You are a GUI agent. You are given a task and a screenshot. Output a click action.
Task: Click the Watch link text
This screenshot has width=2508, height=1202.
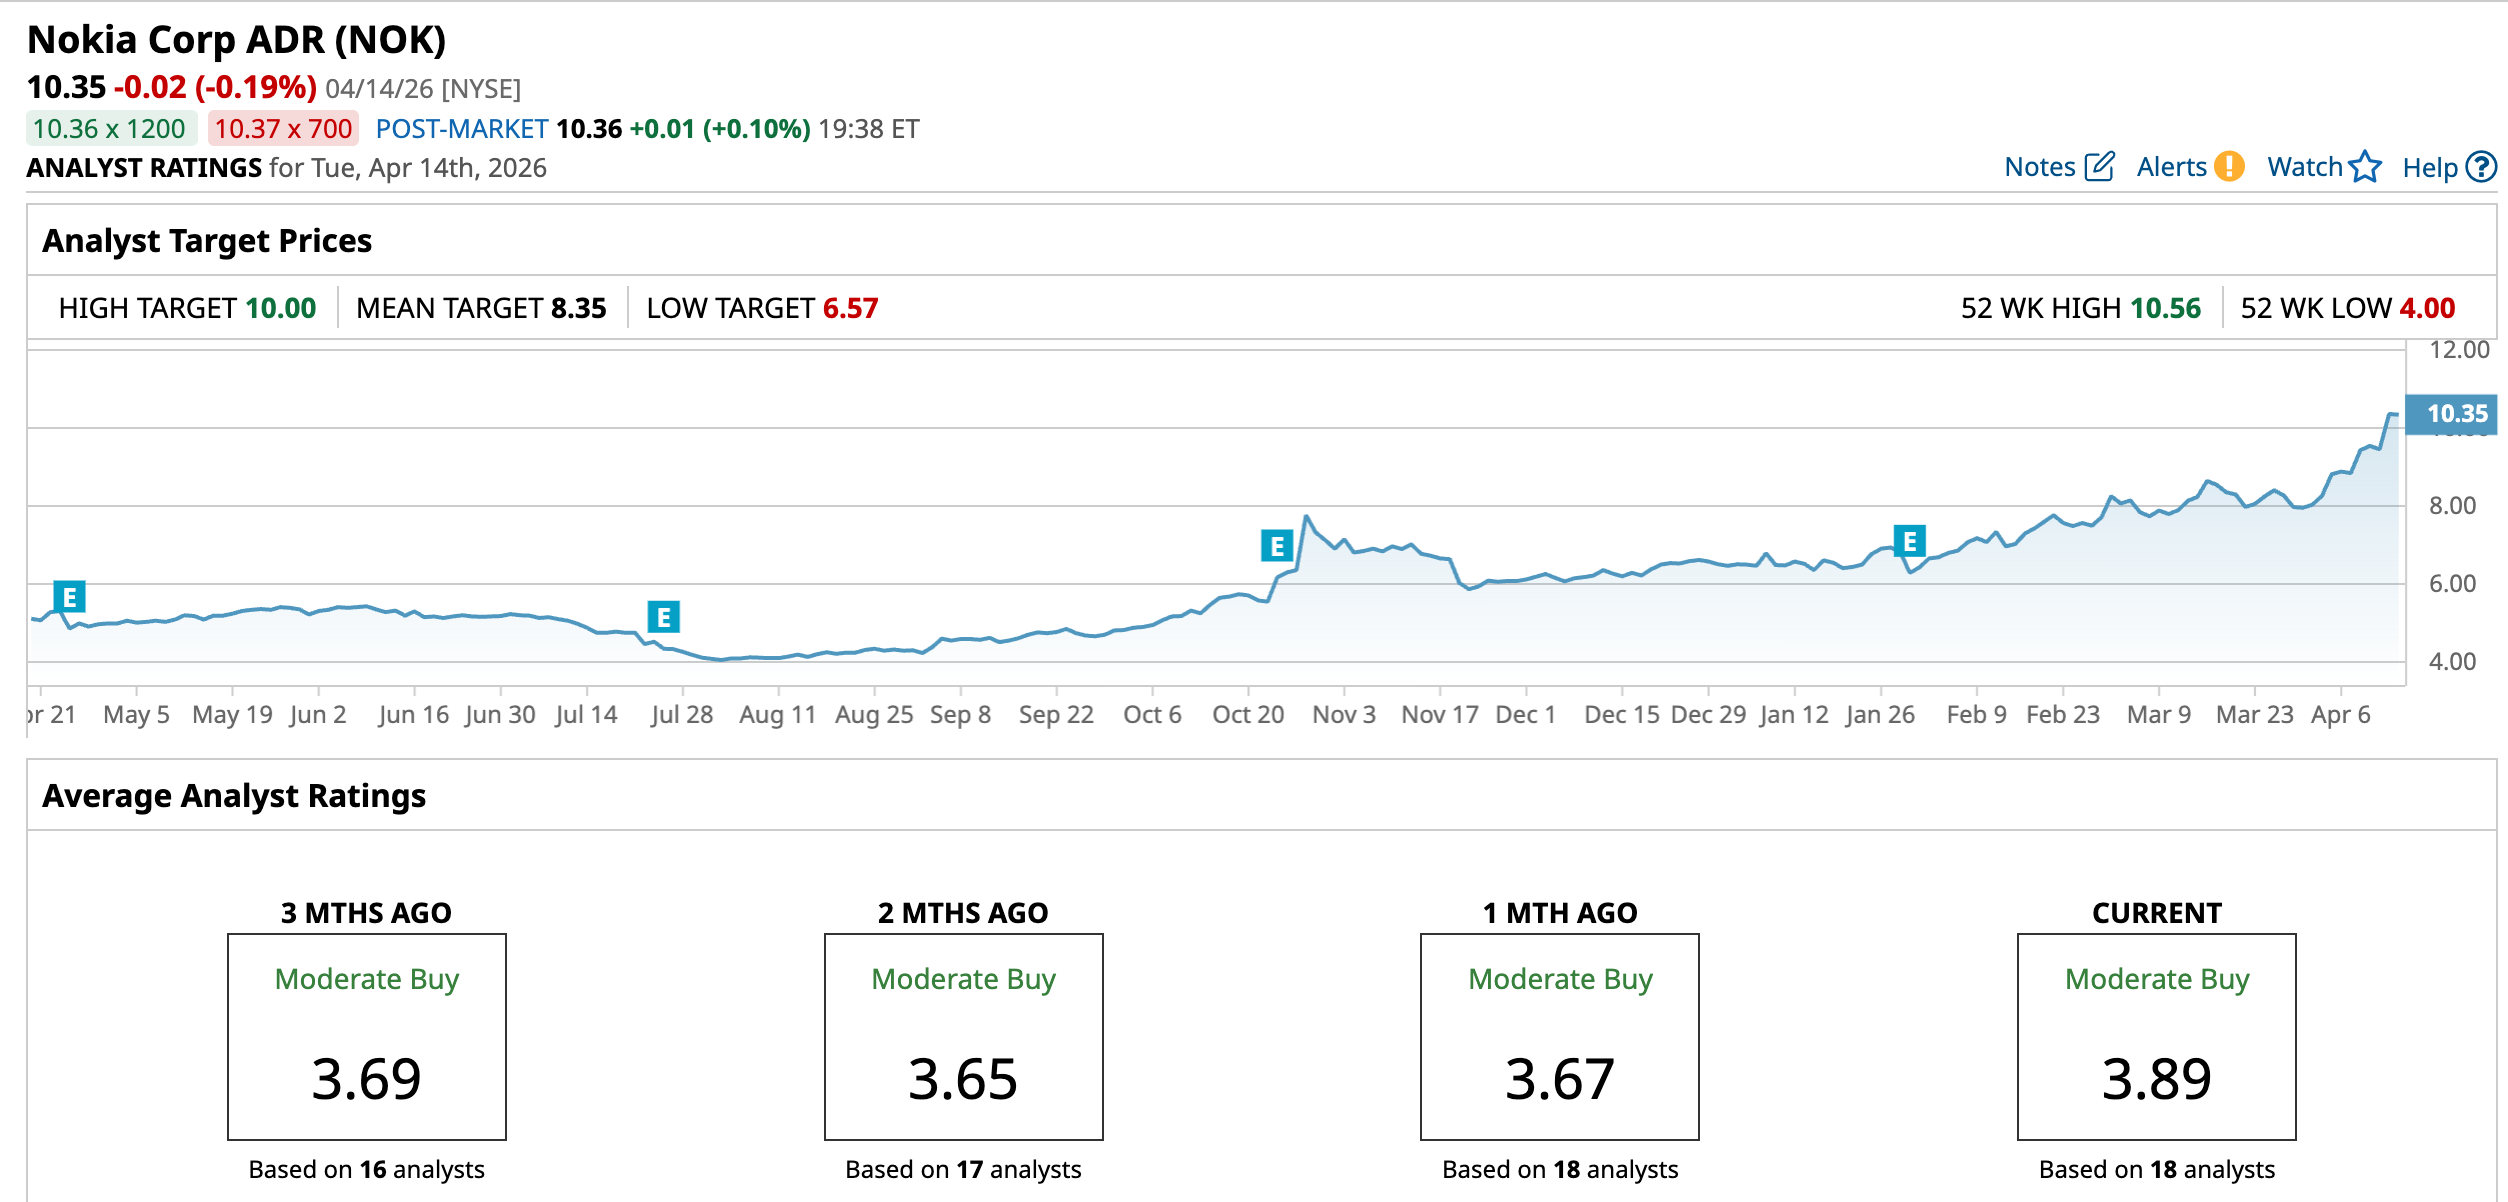point(2304,167)
